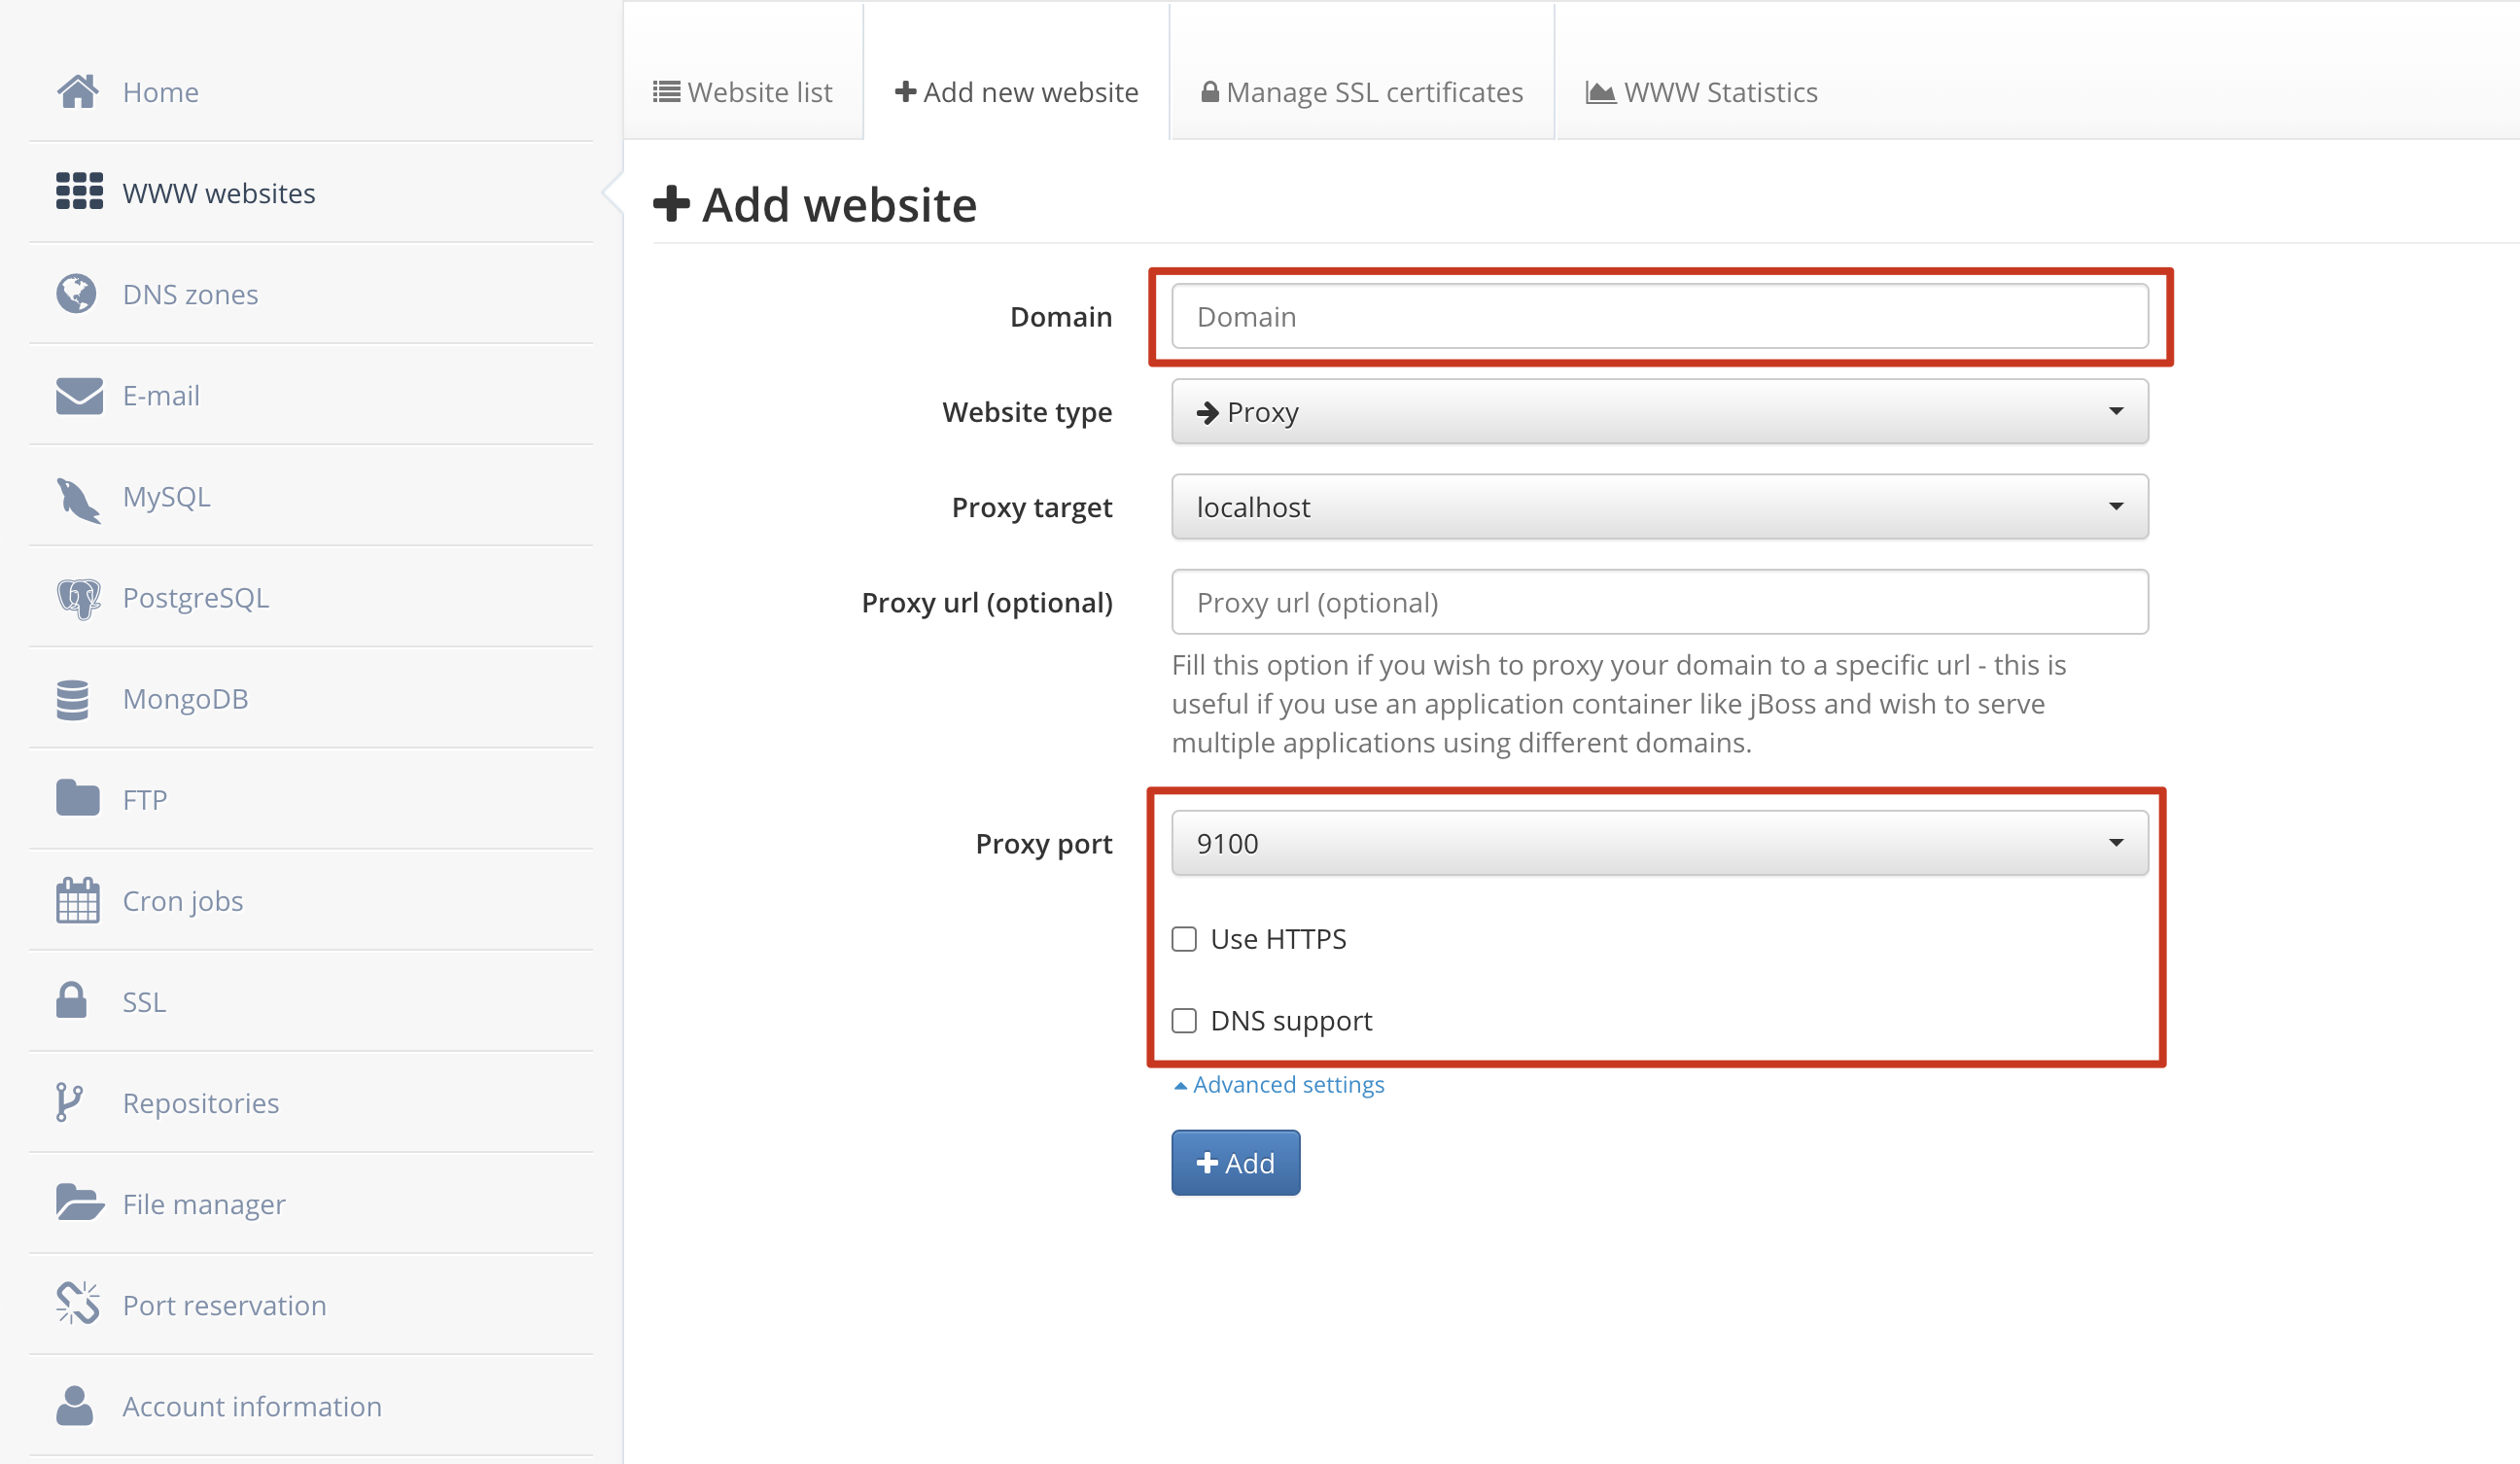Viewport: 2520px width, 1464px height.
Task: Expand the Proxy target localhost dropdown
Action: pos(1659,507)
